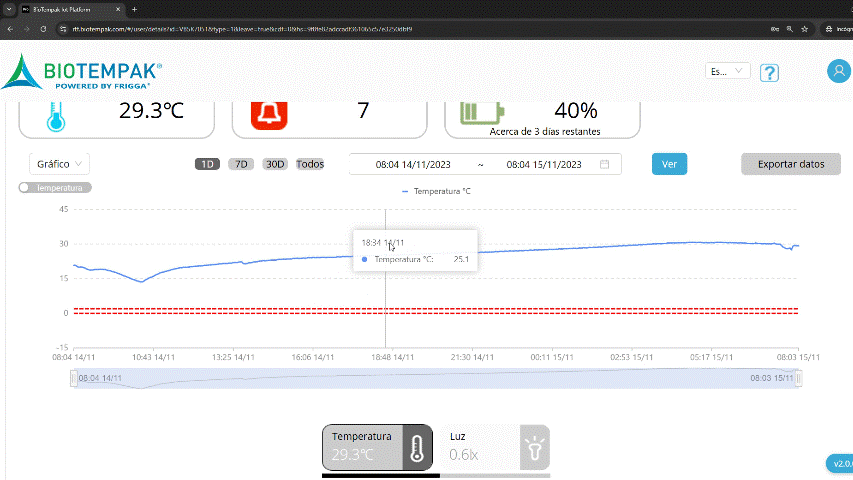Click the green battery level icon

[483, 112]
